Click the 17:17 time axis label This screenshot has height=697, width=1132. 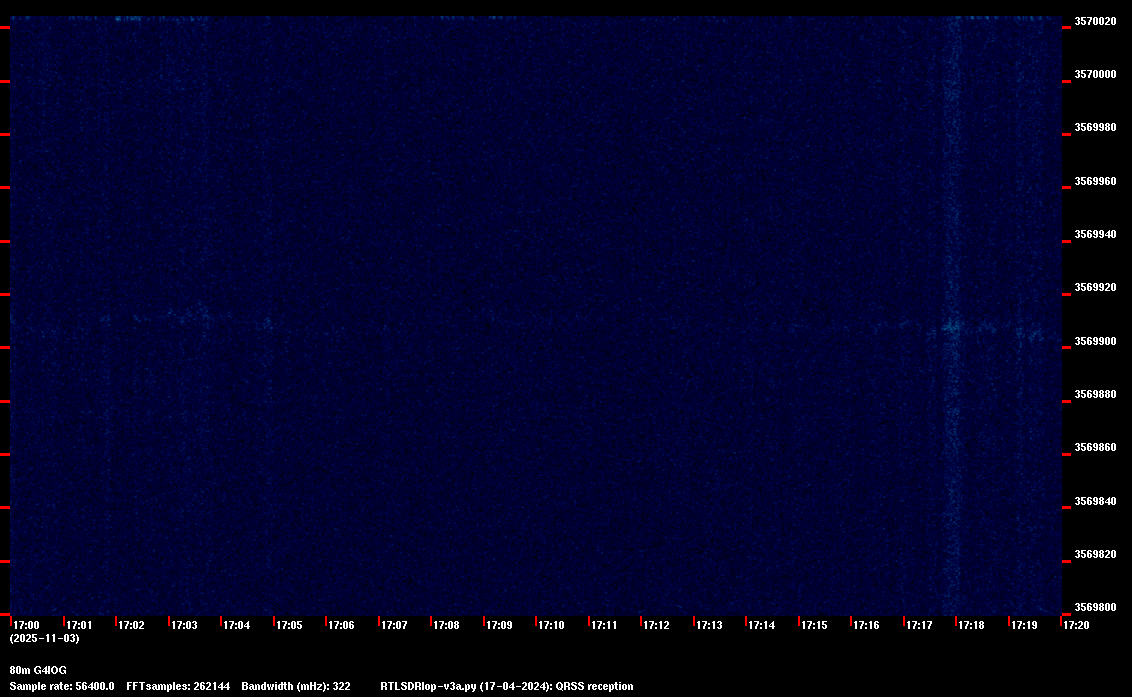pos(919,625)
